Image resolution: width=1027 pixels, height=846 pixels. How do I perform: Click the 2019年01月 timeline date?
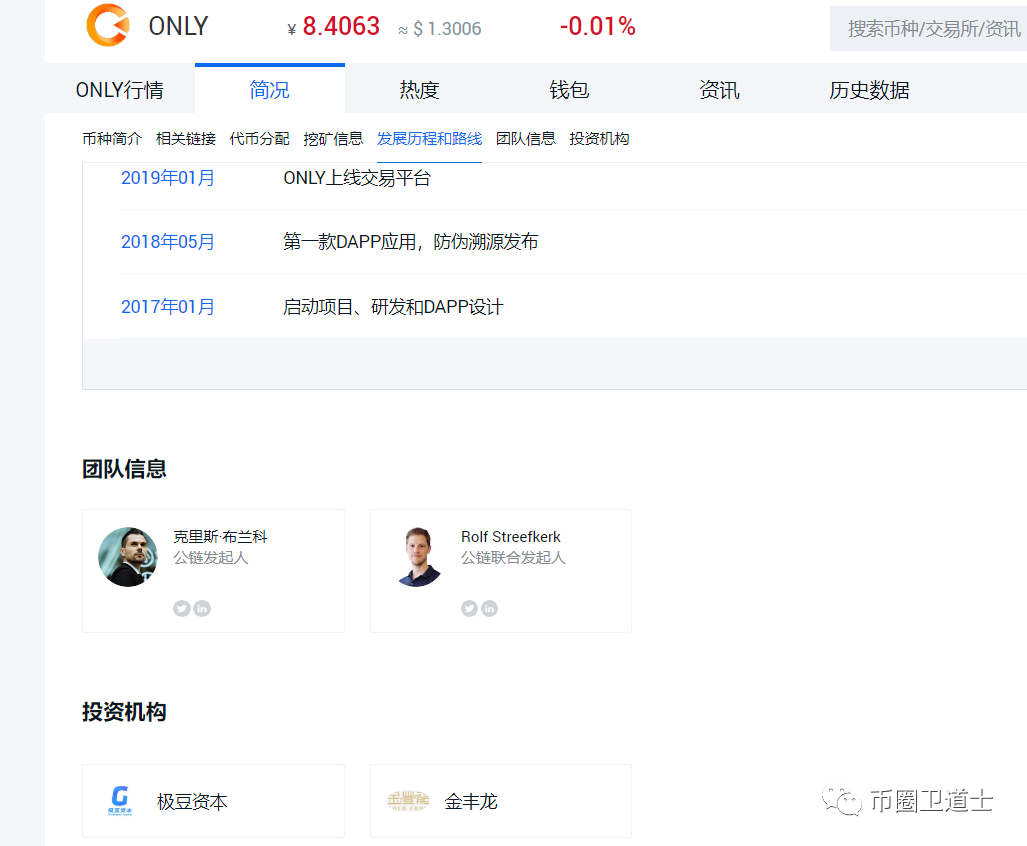click(x=168, y=178)
